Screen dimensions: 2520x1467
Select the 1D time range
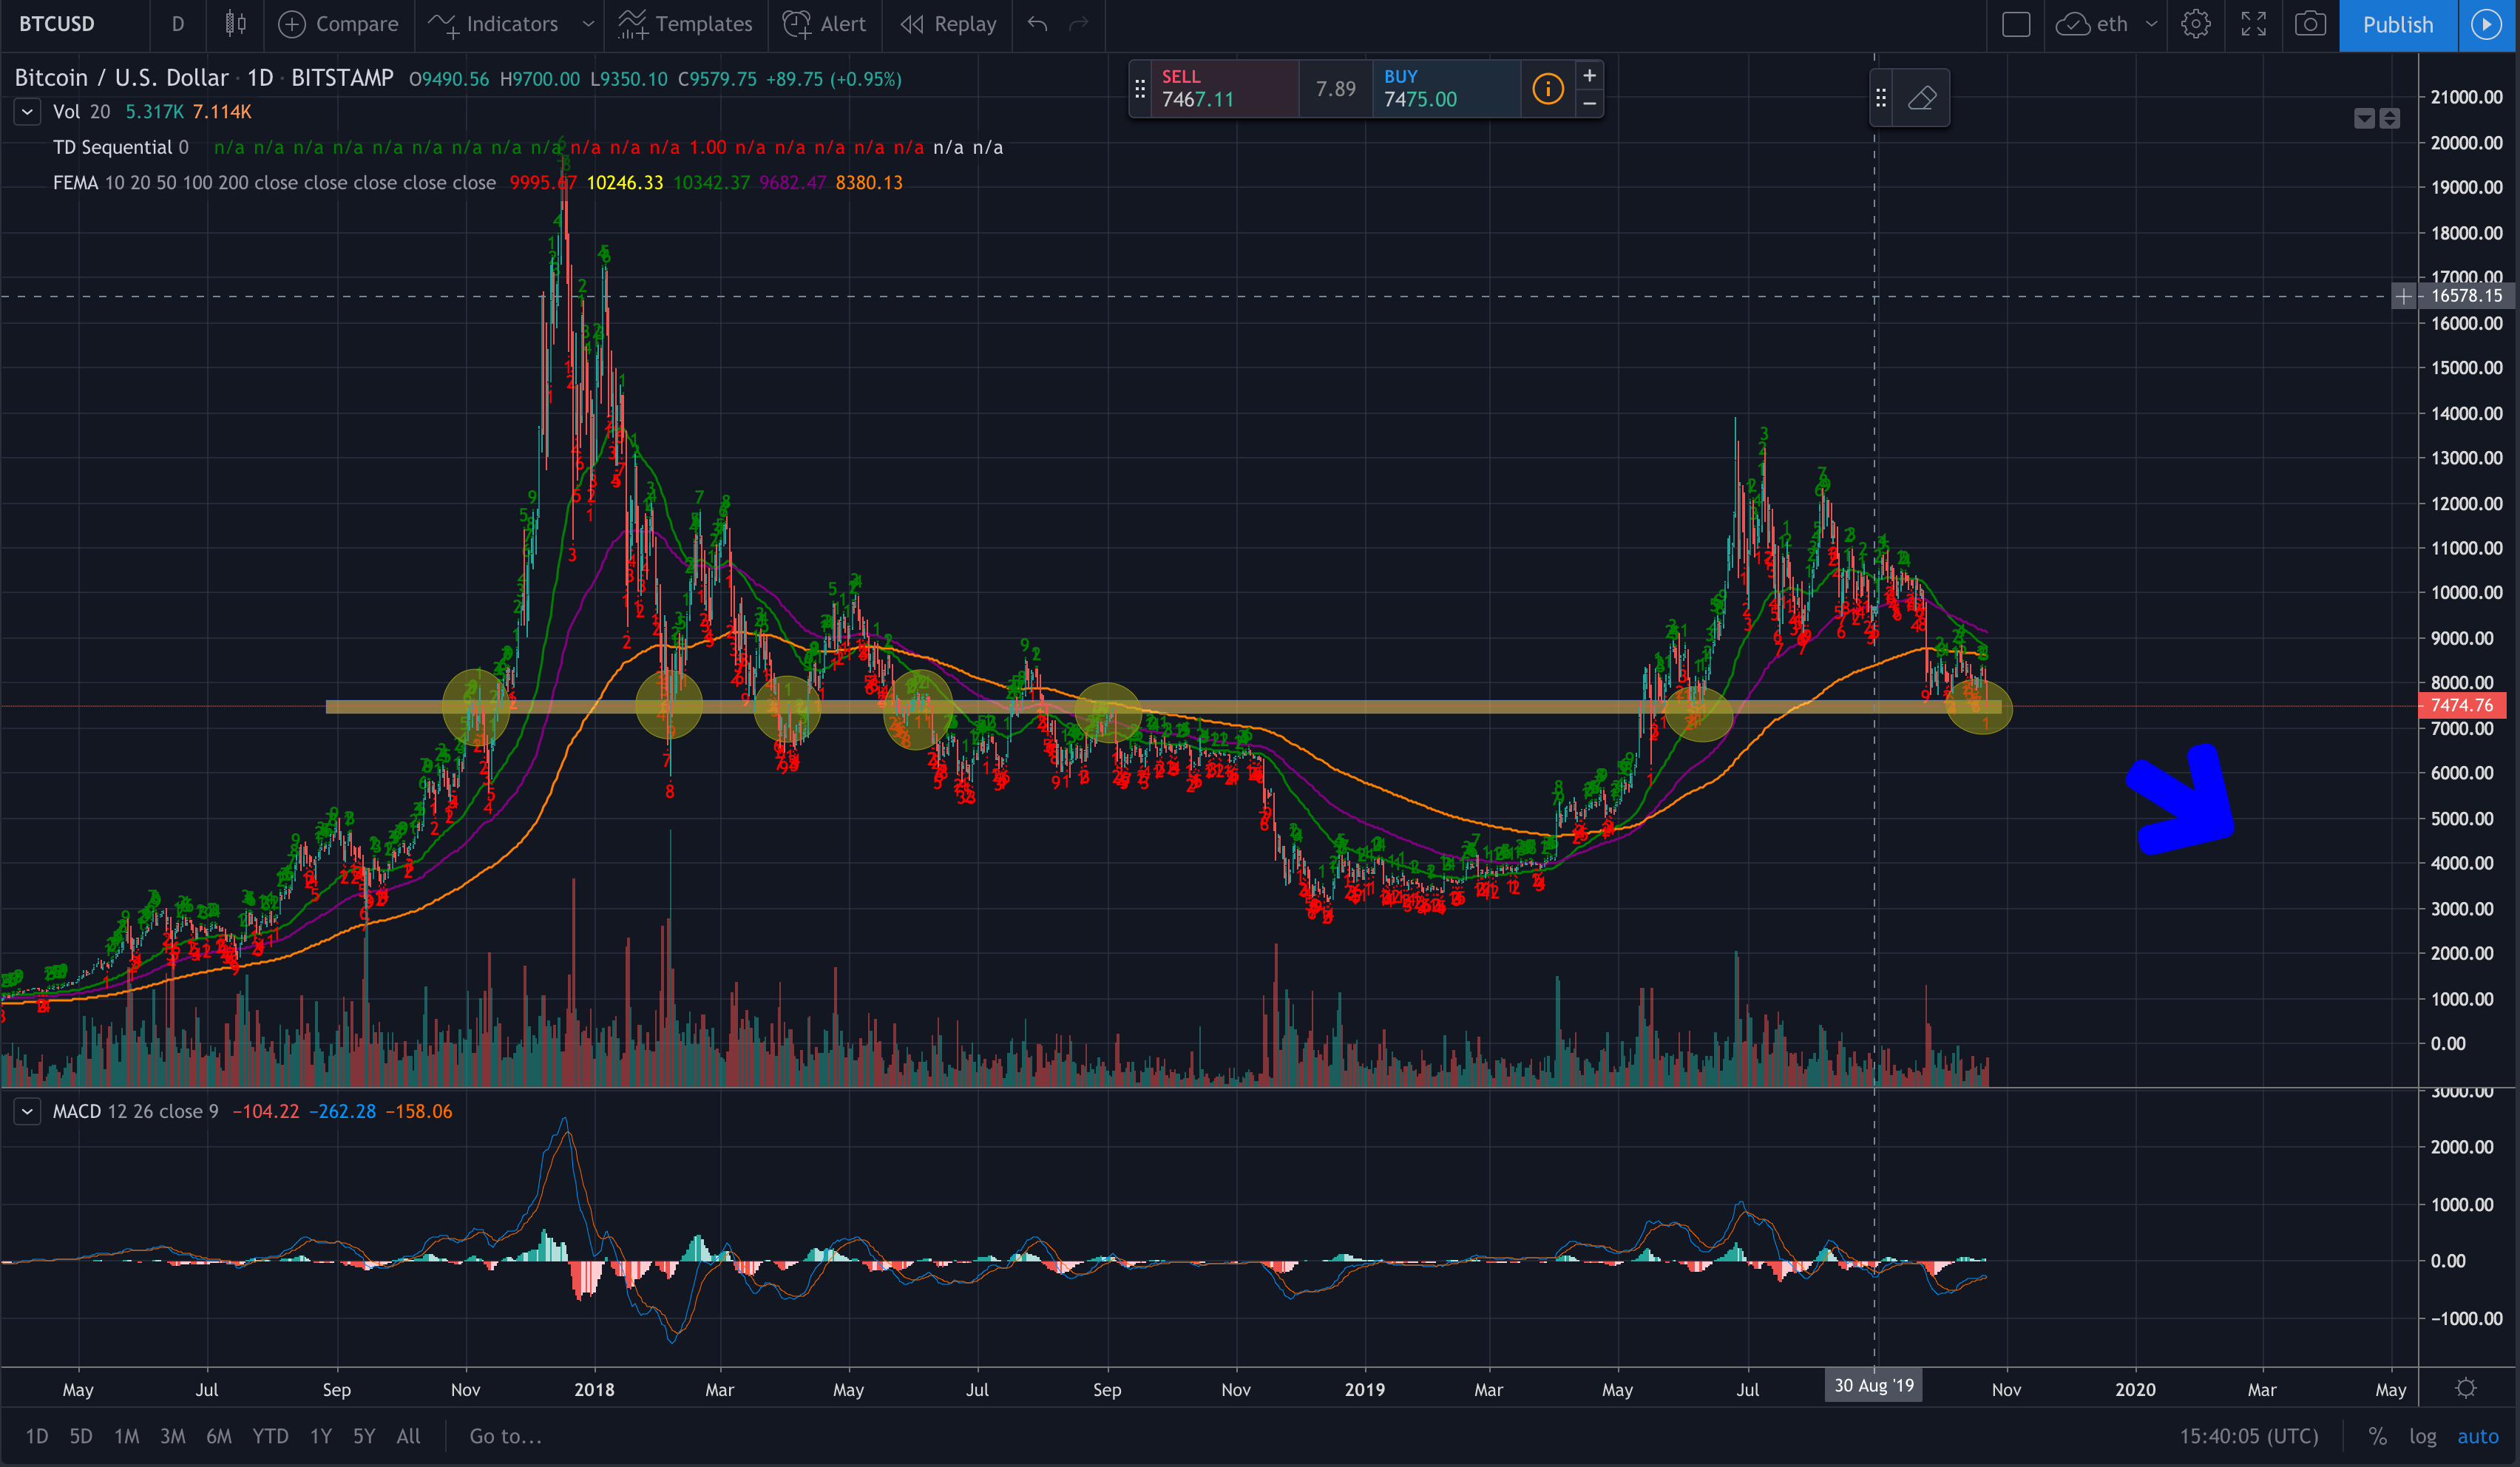click(x=37, y=1436)
